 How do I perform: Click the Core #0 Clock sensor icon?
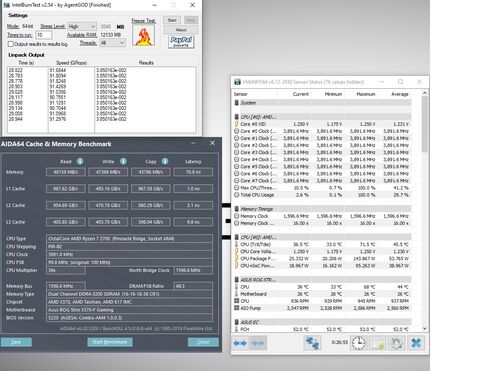(x=236, y=131)
